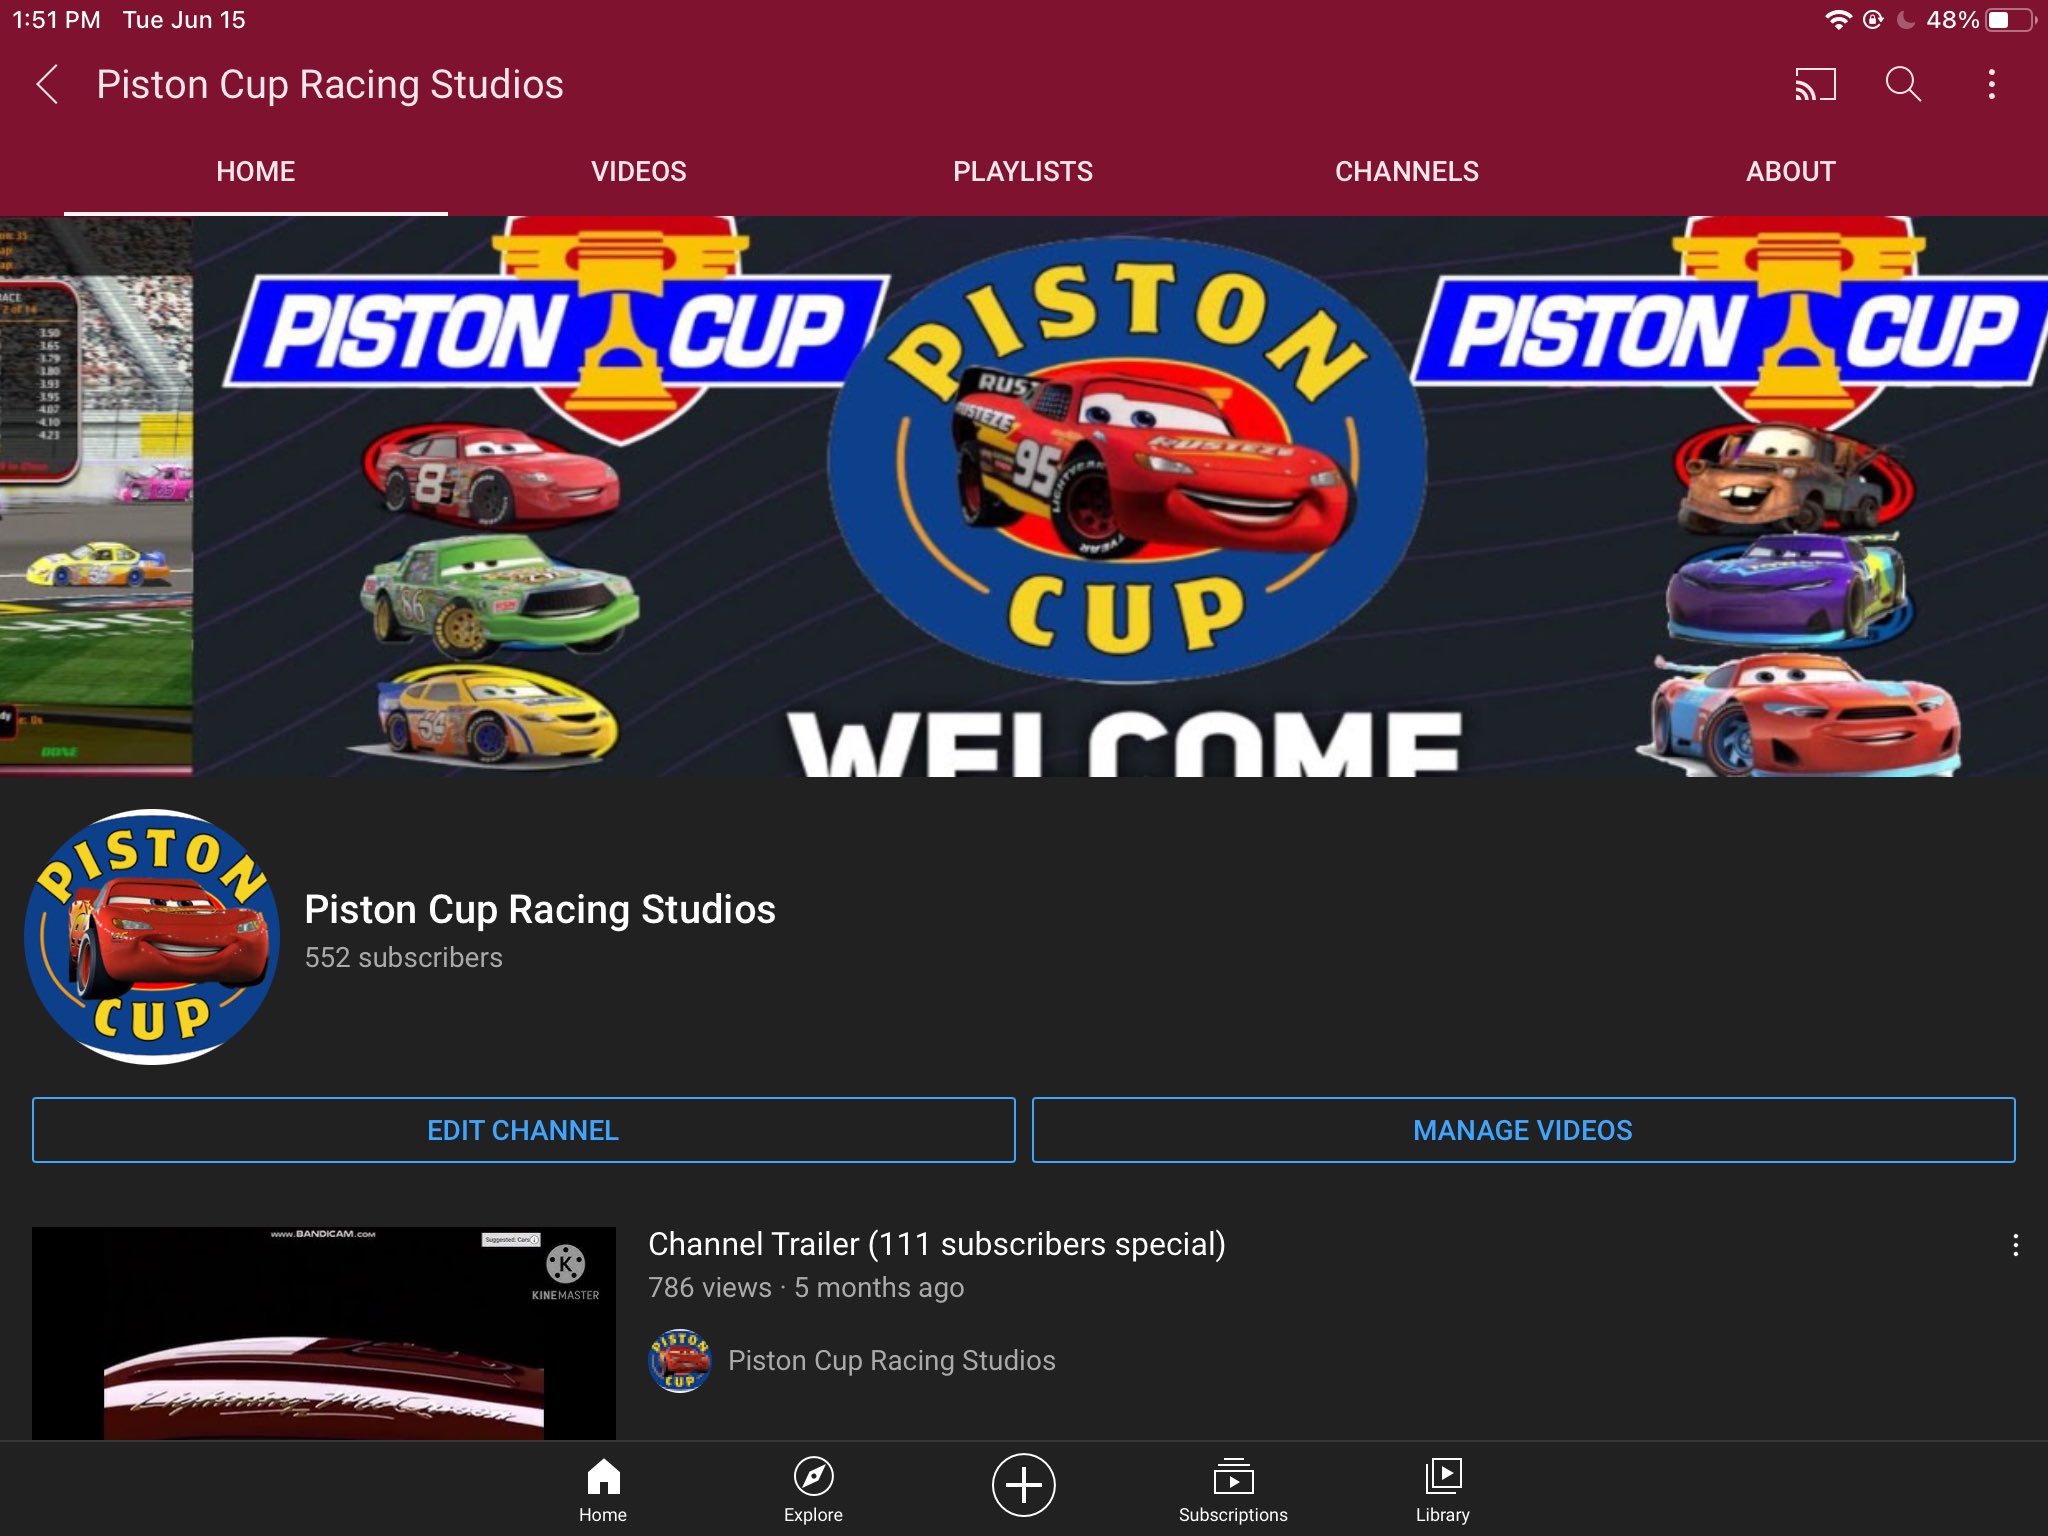
Task: Tap the plus Create button
Action: 1023,1485
